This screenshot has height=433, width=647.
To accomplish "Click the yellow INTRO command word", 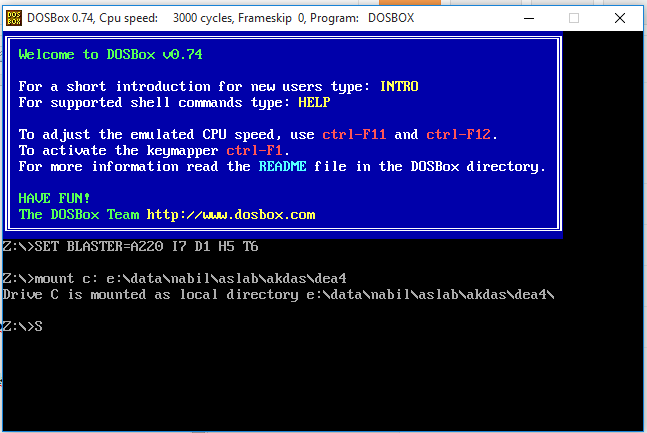I will 399,86.
